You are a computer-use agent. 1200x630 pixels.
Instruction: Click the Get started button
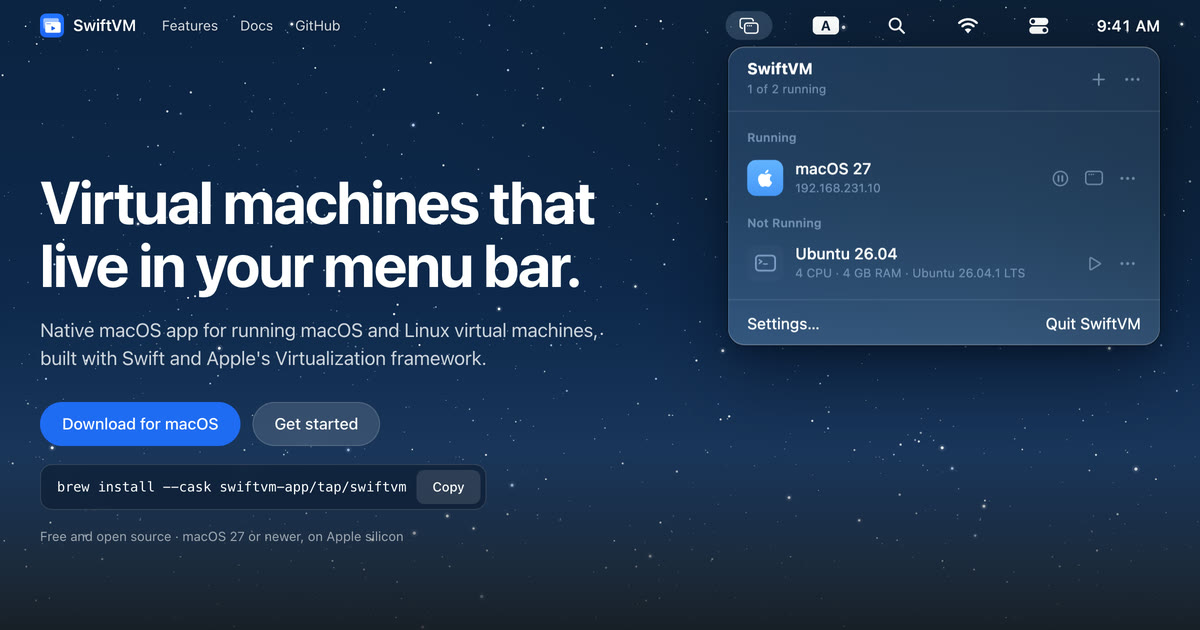click(x=316, y=424)
